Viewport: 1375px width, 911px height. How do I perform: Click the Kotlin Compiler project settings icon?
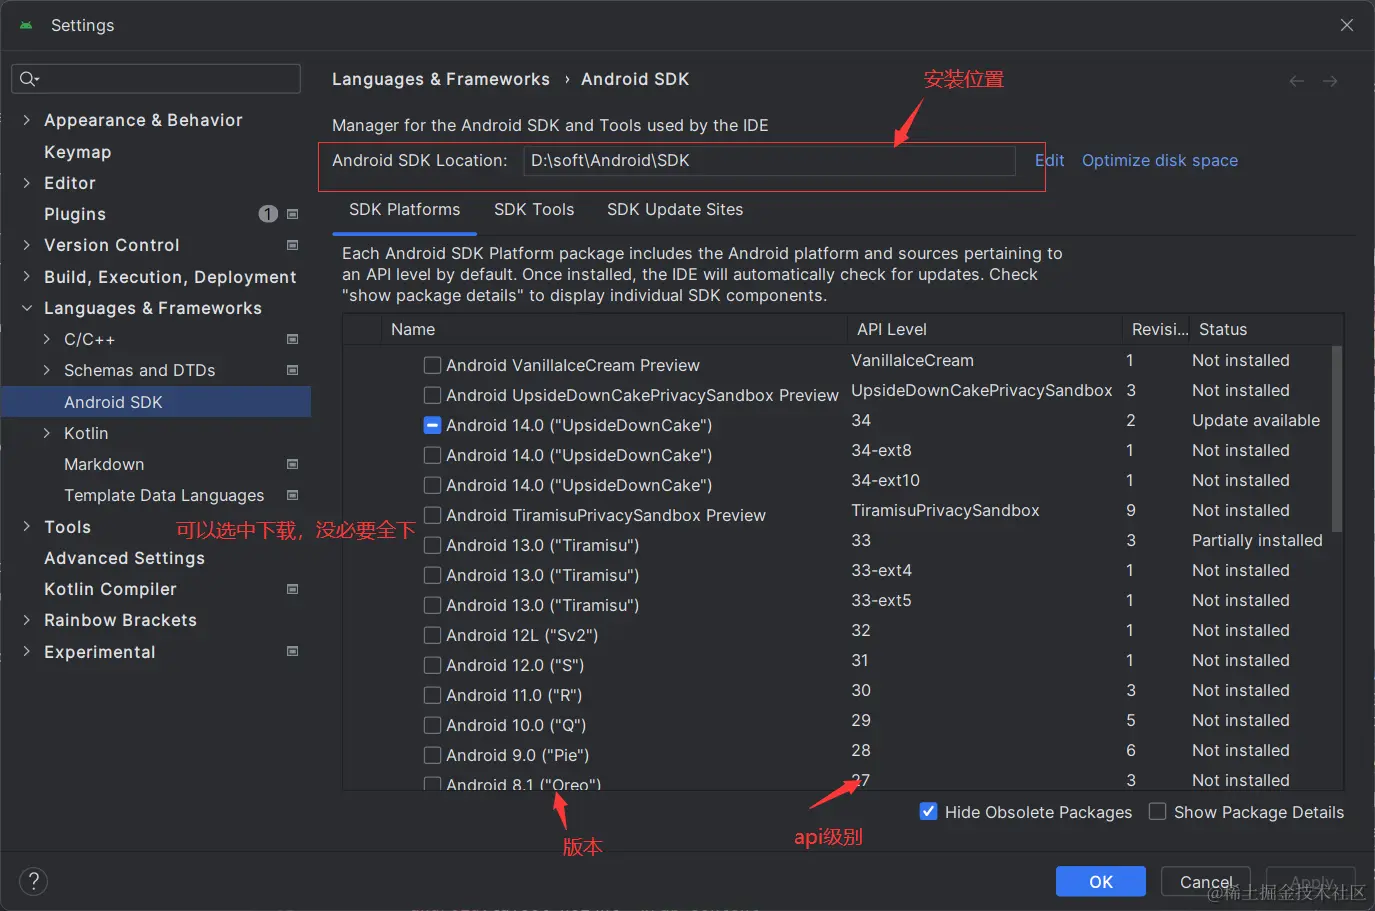click(293, 589)
